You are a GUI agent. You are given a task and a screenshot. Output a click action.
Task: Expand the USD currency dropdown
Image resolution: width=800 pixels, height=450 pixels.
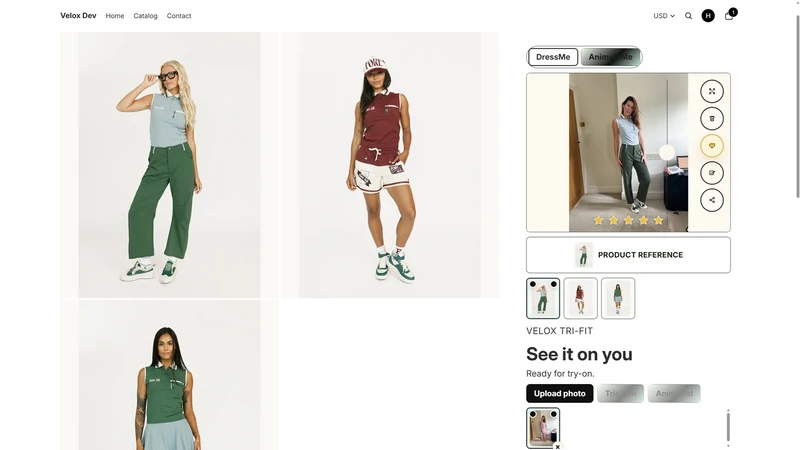point(664,16)
